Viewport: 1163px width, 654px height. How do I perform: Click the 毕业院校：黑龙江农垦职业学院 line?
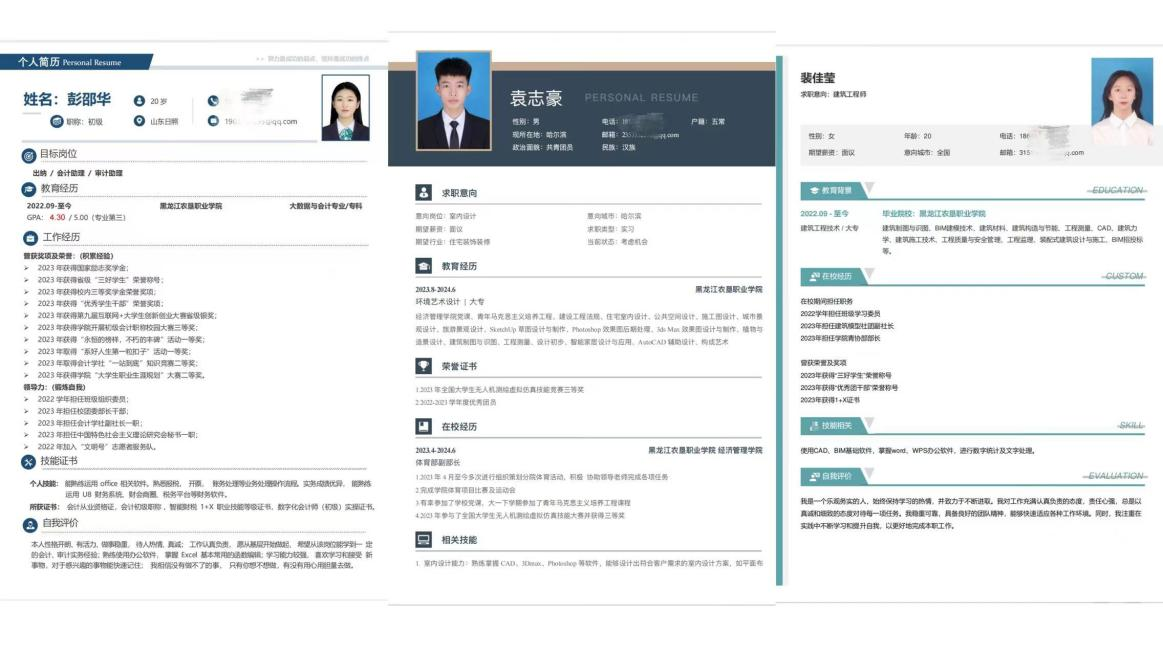[933, 214]
